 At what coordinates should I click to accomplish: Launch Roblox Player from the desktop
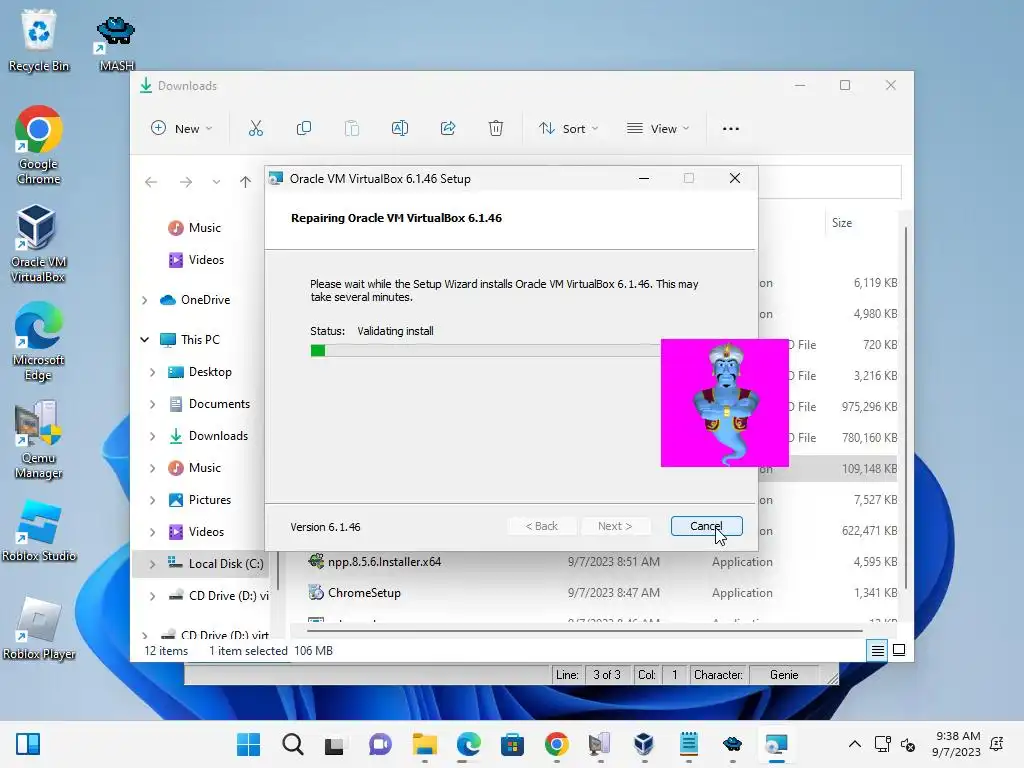point(39,628)
